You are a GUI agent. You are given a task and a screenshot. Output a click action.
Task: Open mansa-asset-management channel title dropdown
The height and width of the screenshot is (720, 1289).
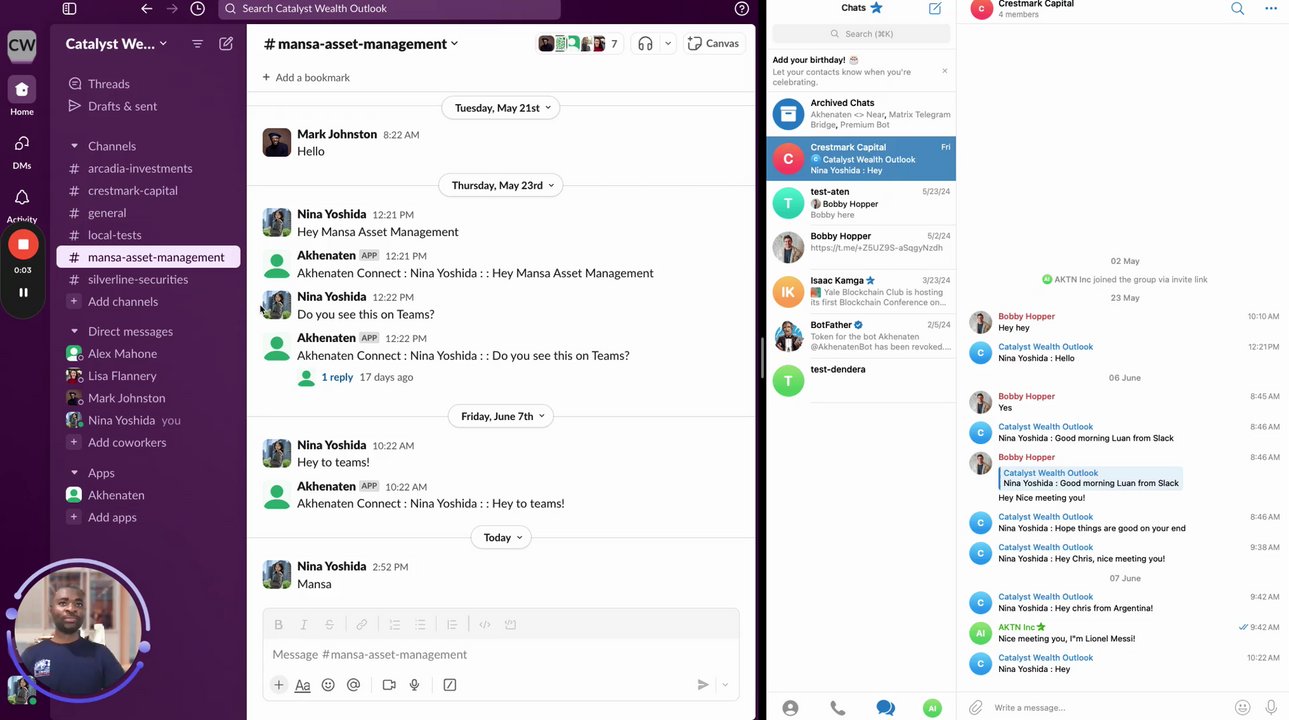[361, 44]
